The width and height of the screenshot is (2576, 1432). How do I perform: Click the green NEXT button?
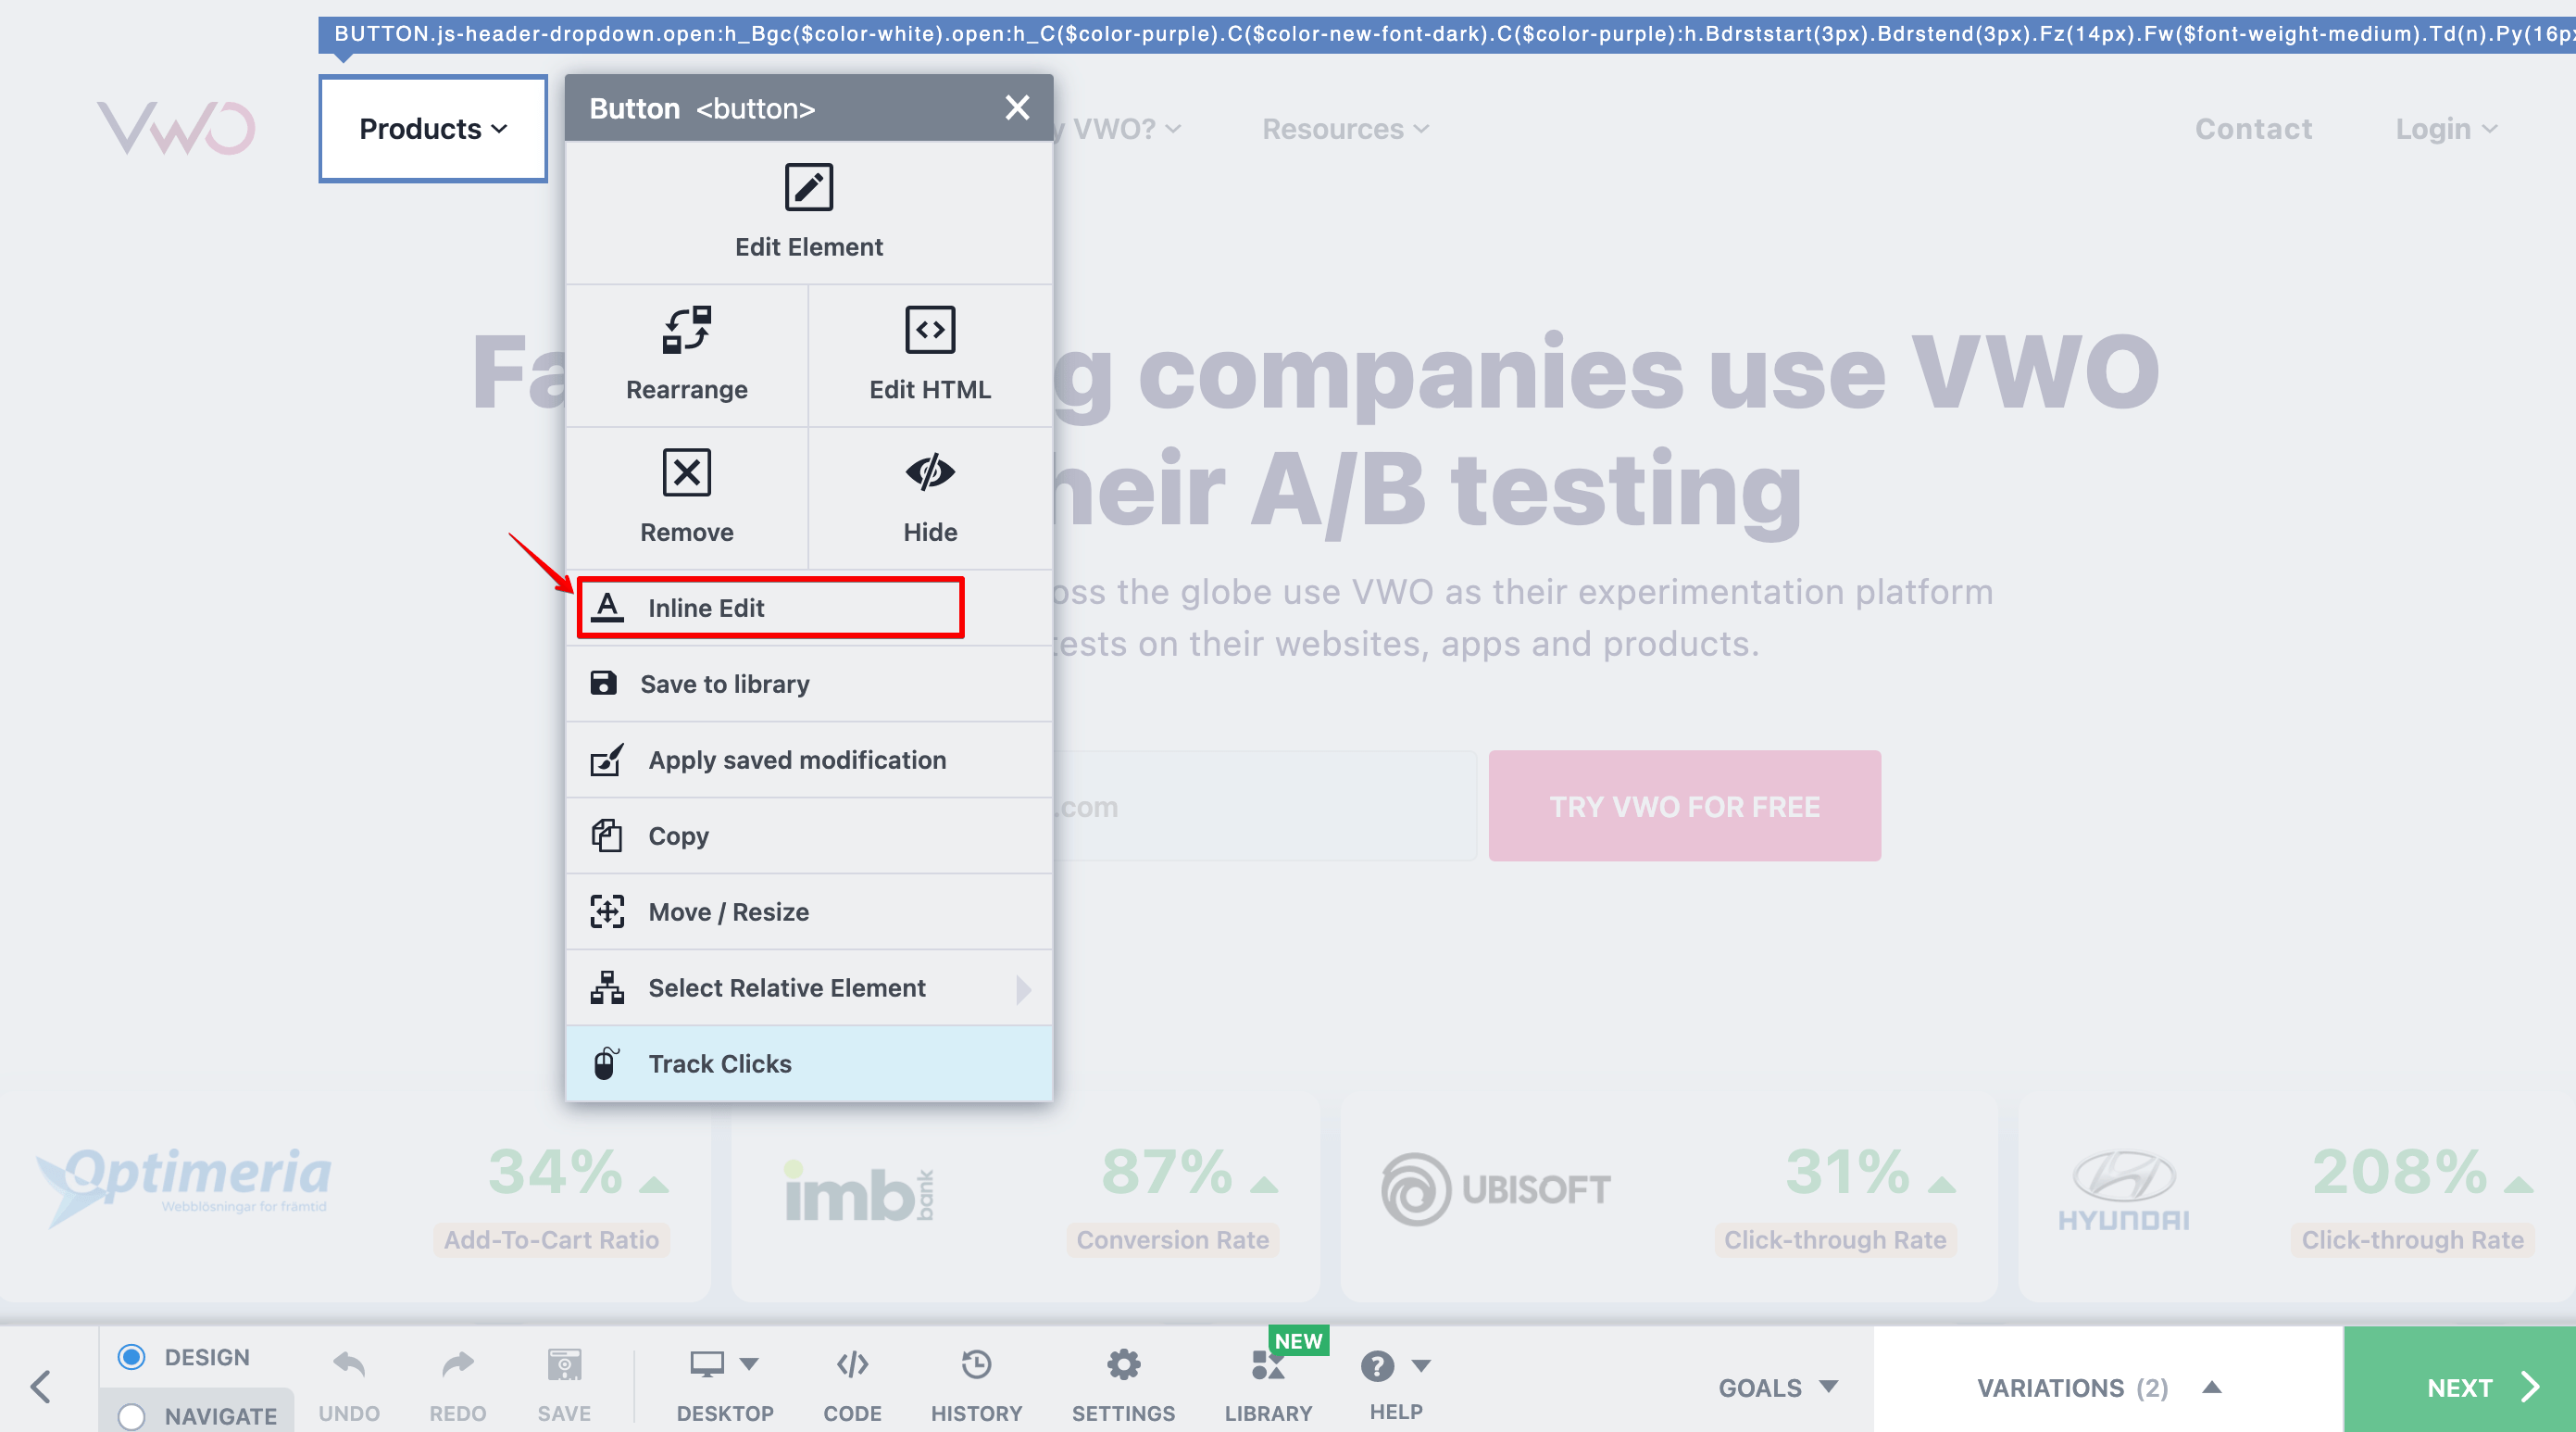(x=2459, y=1387)
